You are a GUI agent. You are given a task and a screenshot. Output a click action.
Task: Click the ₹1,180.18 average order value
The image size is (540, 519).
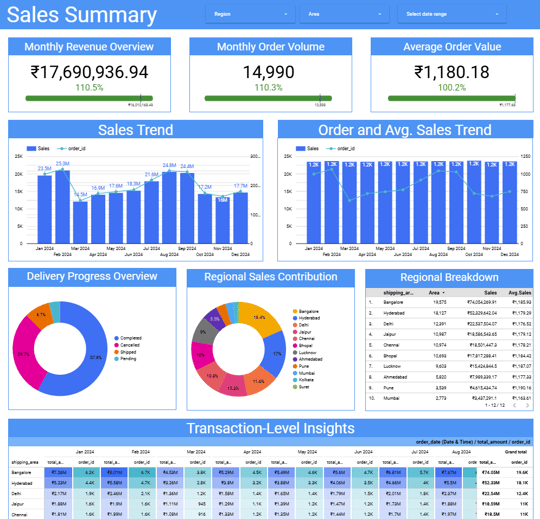(x=451, y=72)
